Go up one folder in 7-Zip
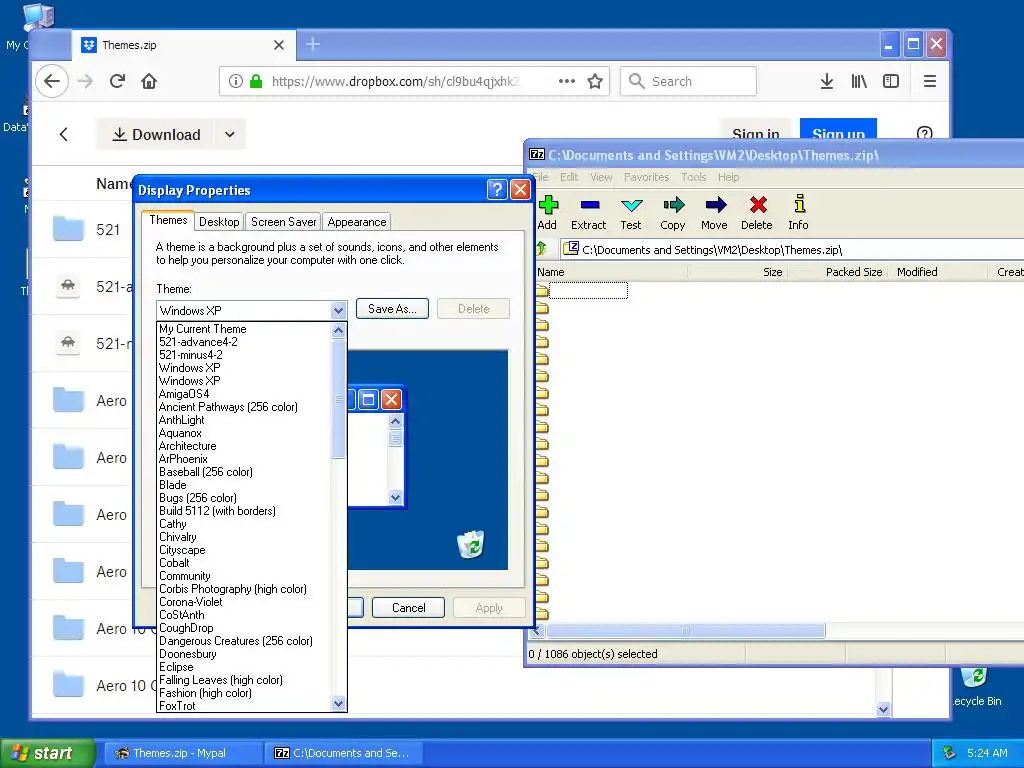 pos(541,249)
